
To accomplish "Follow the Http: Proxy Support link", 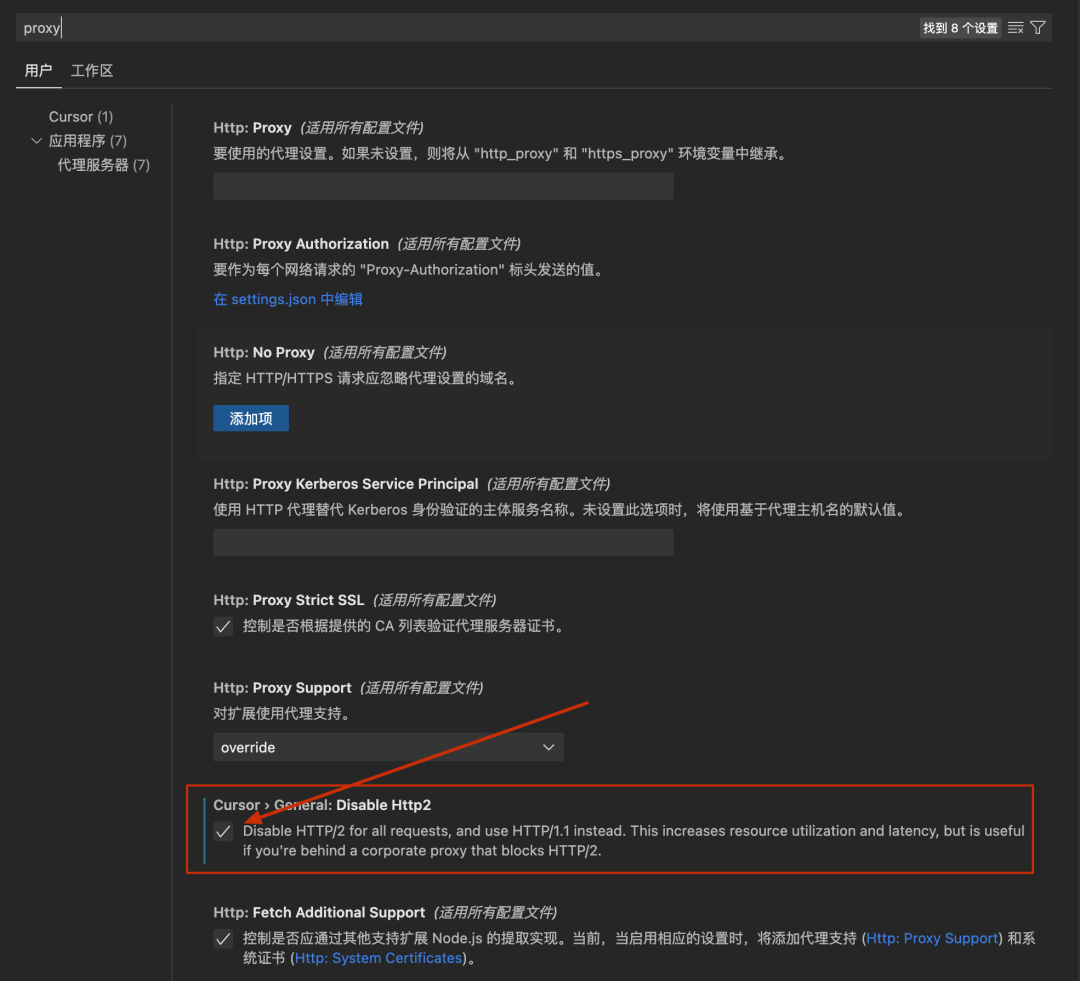I will (932, 938).
